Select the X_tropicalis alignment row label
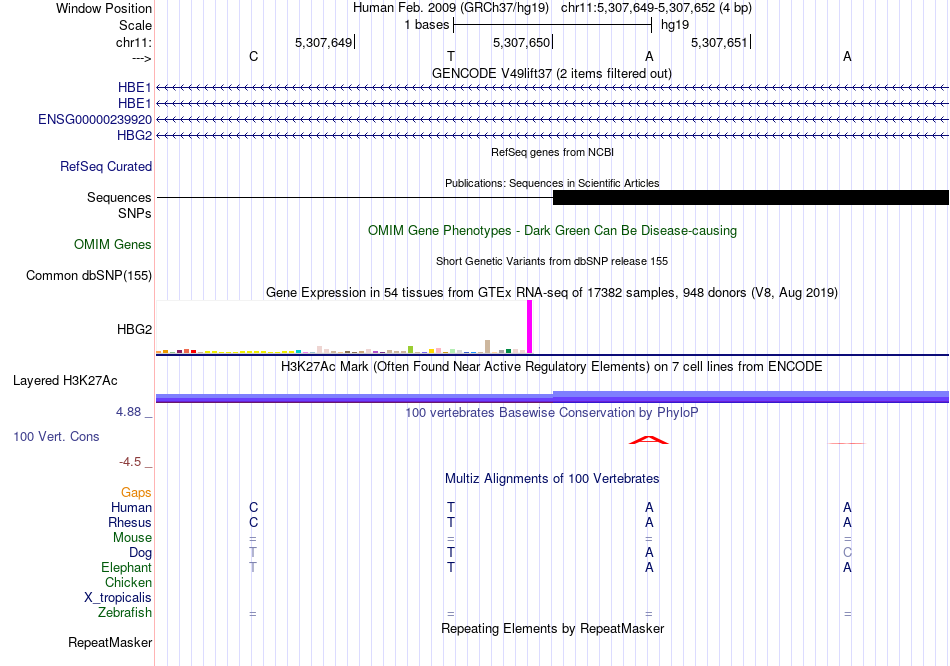 (x=118, y=598)
